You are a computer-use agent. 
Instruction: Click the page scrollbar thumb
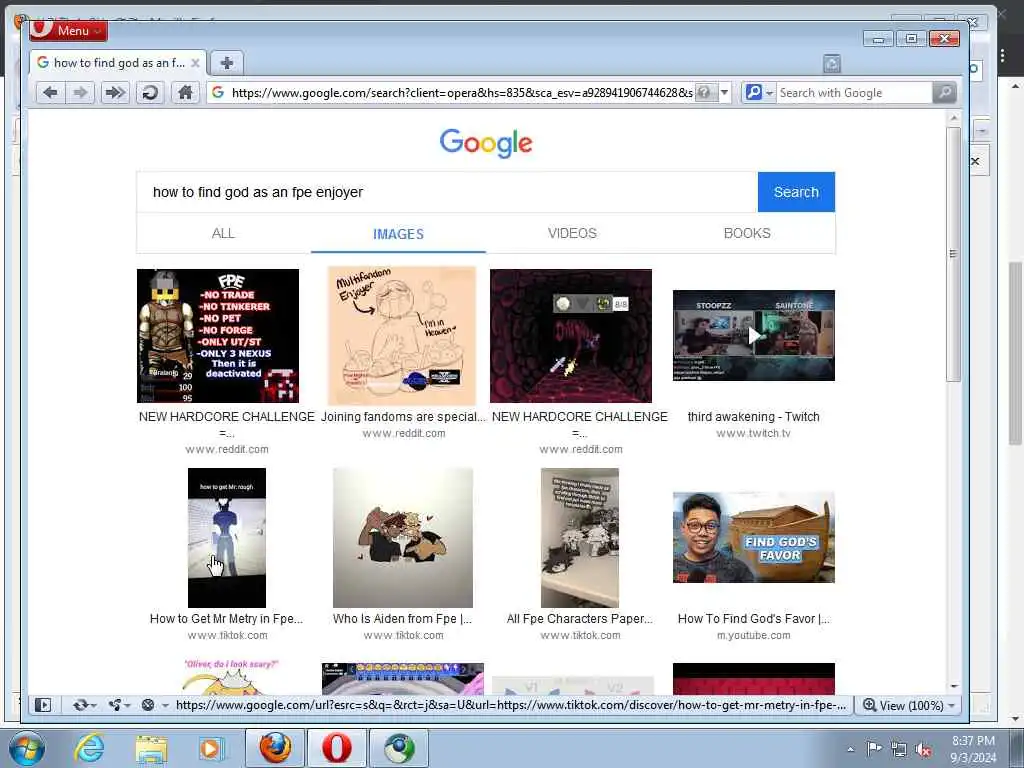click(954, 255)
